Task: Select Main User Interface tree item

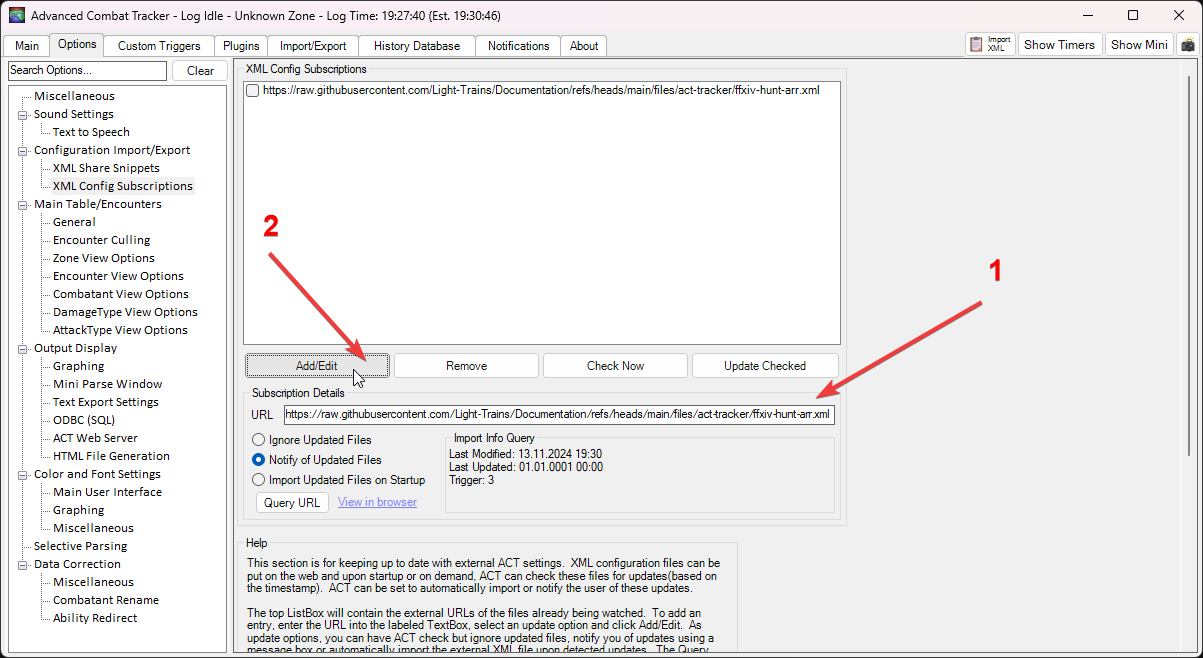Action: coord(107,492)
